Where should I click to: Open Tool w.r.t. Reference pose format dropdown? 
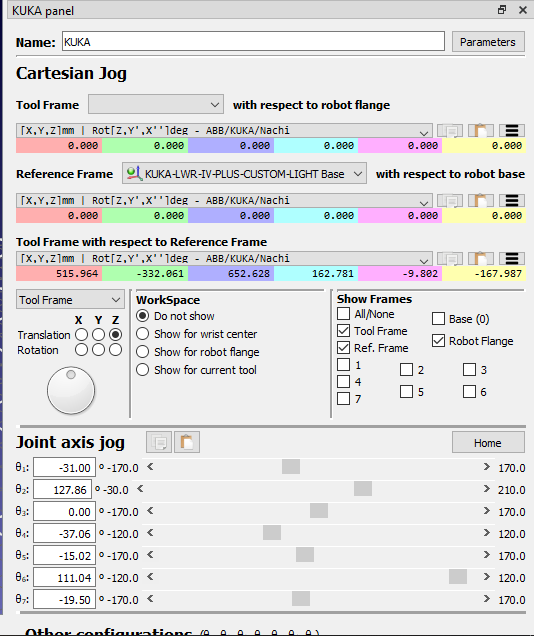tap(224, 258)
